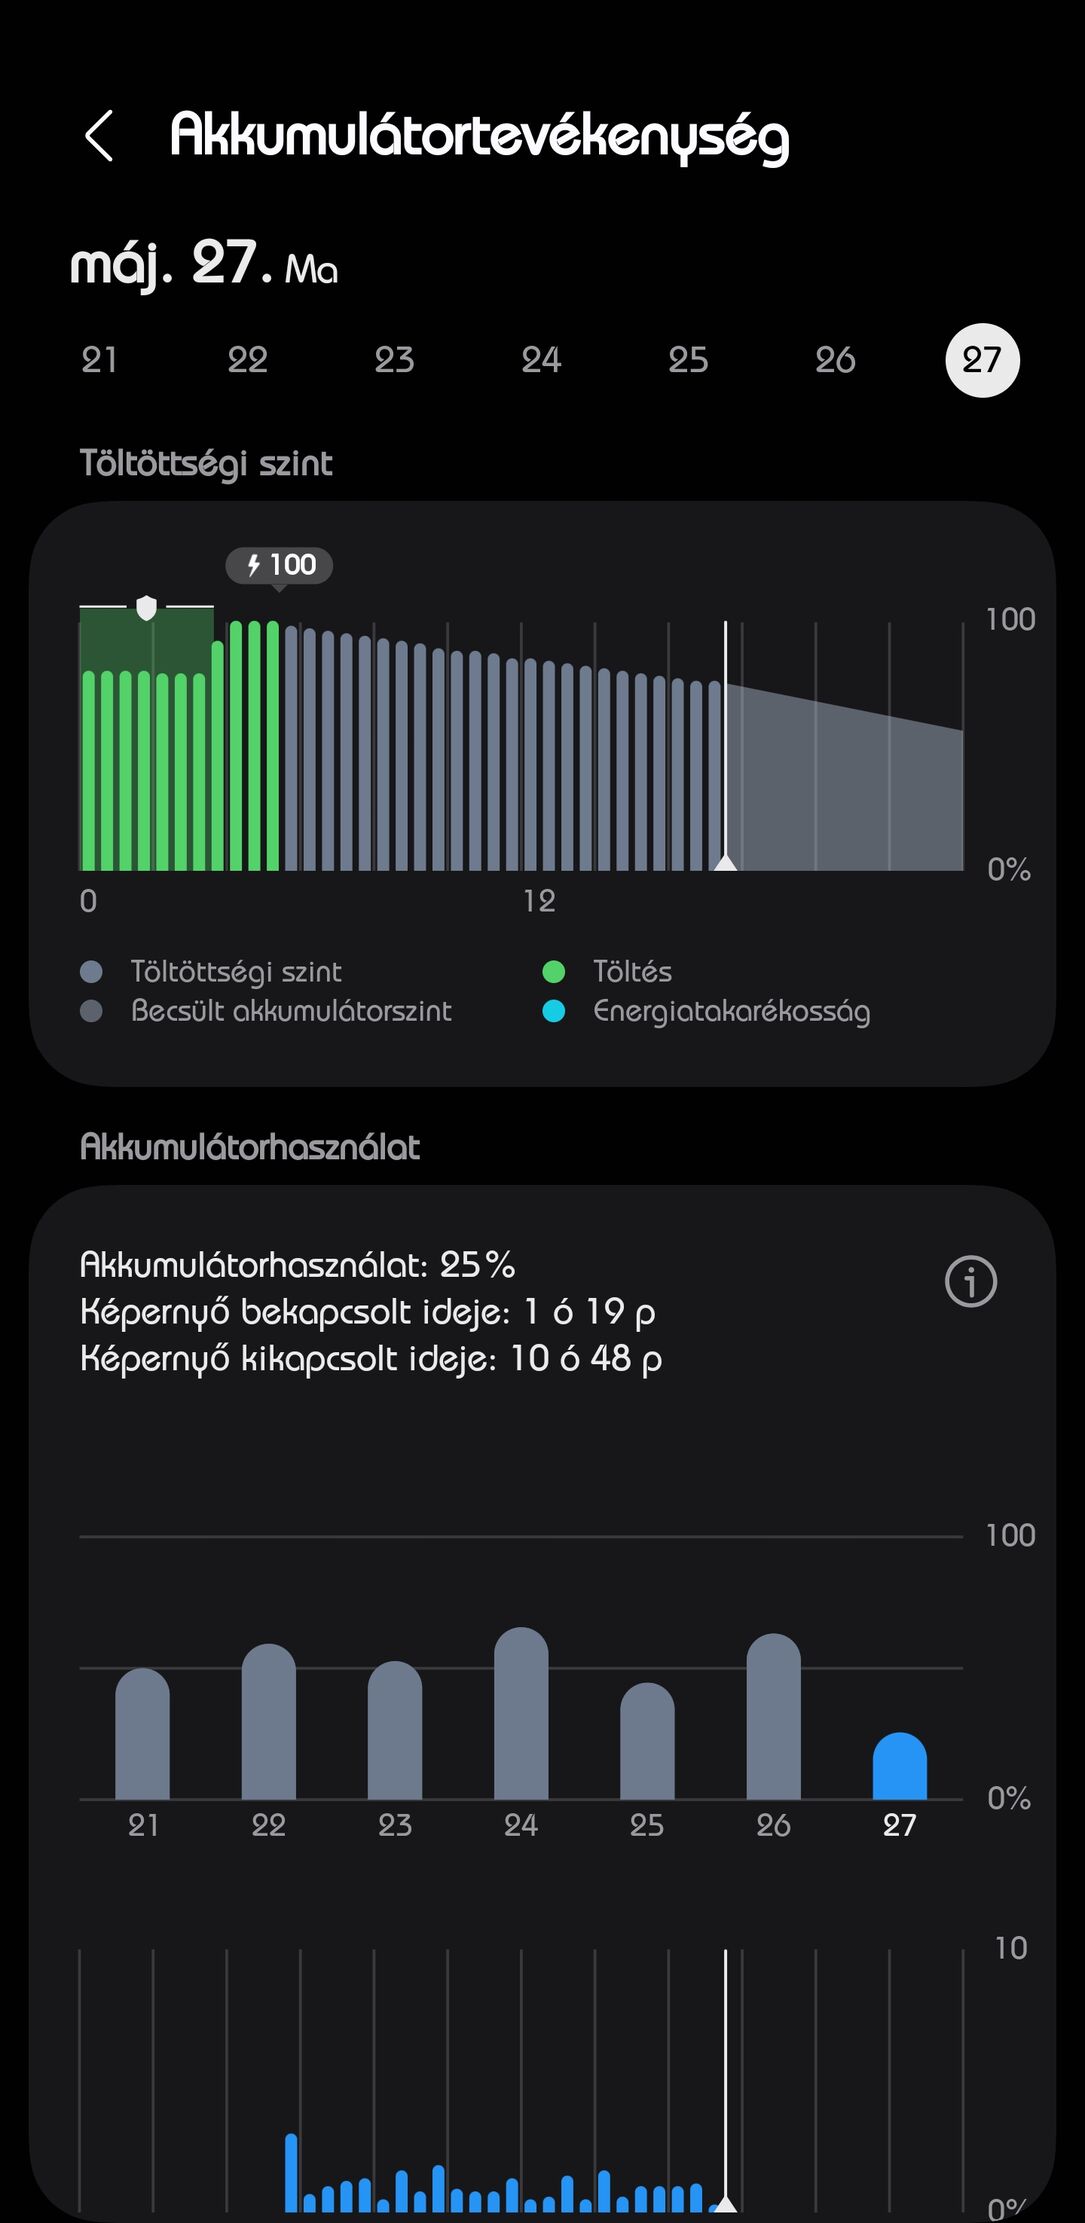Viewport: 1085px width, 2223px height.
Task: Tap the back arrow icon
Action: tap(99, 135)
